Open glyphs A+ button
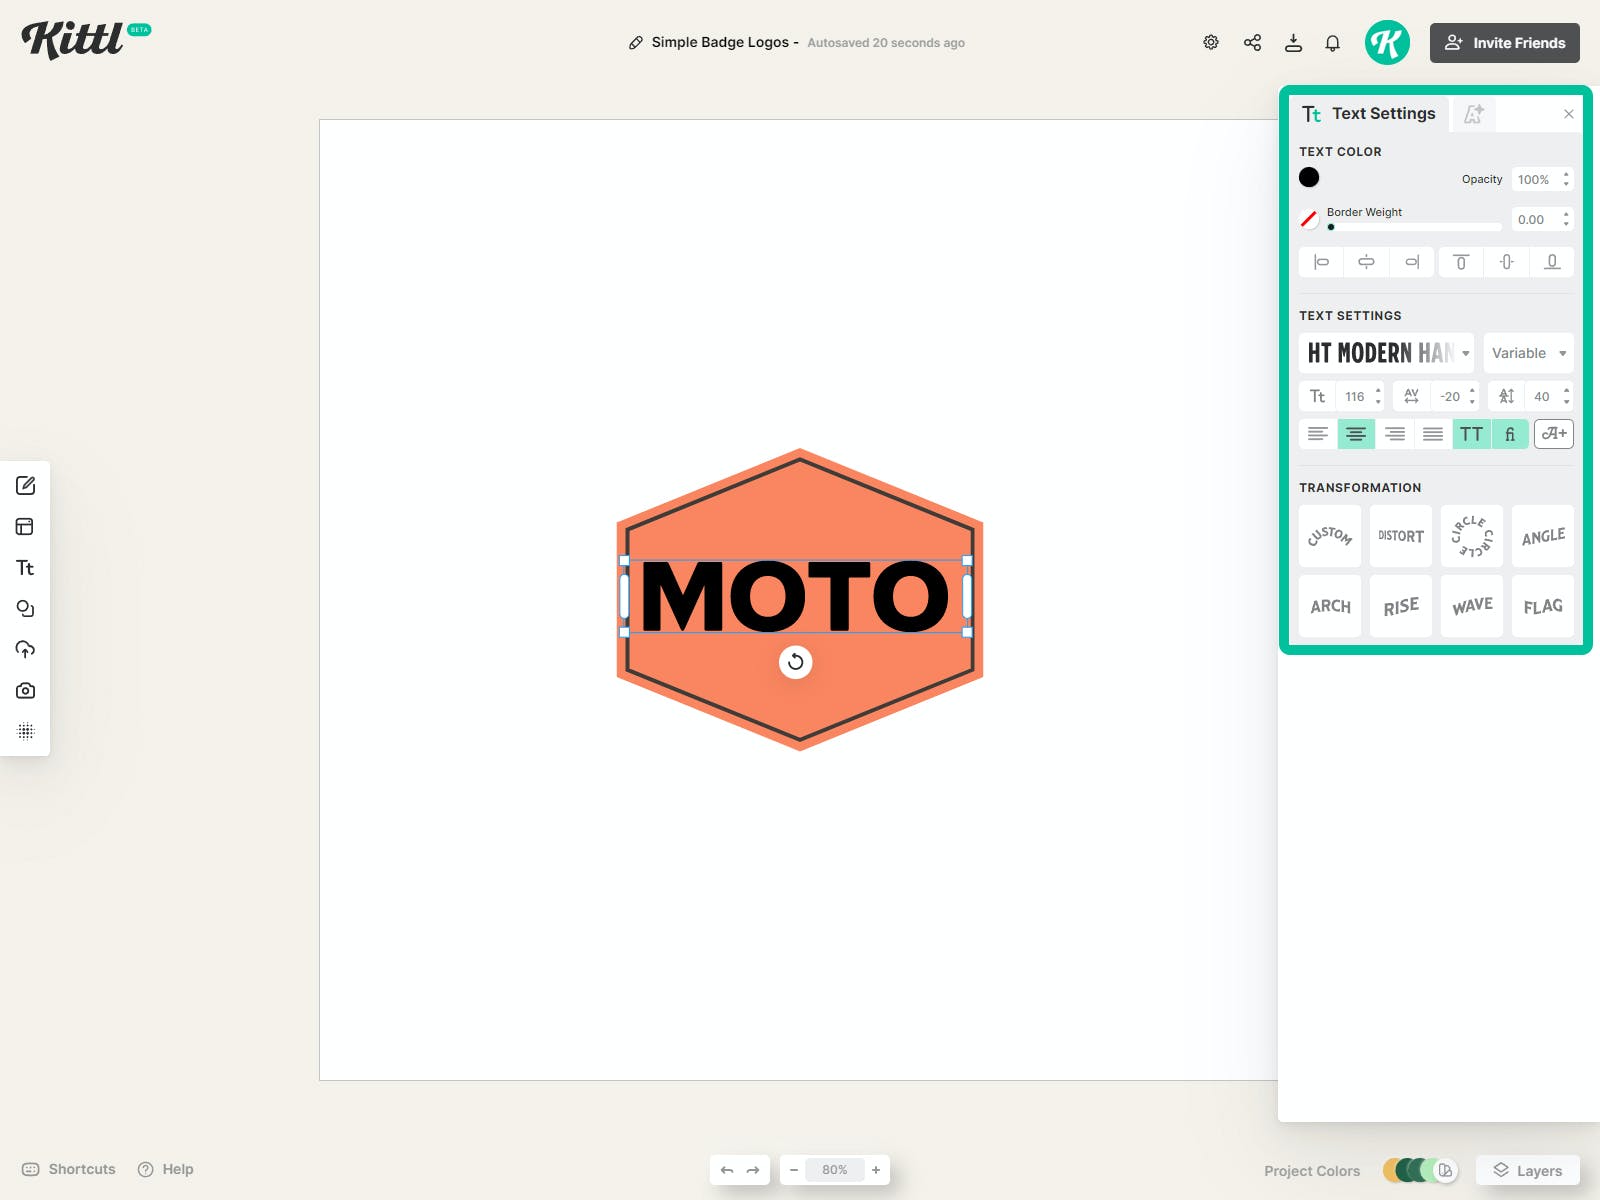The image size is (1600, 1200). [x=1554, y=434]
